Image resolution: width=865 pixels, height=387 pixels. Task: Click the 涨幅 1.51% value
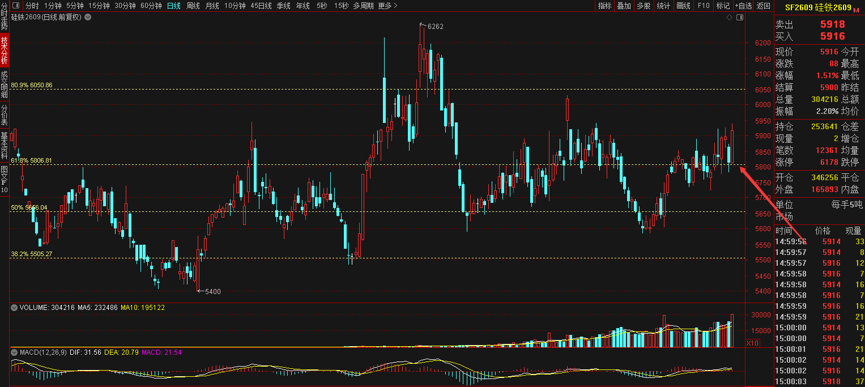click(x=827, y=75)
